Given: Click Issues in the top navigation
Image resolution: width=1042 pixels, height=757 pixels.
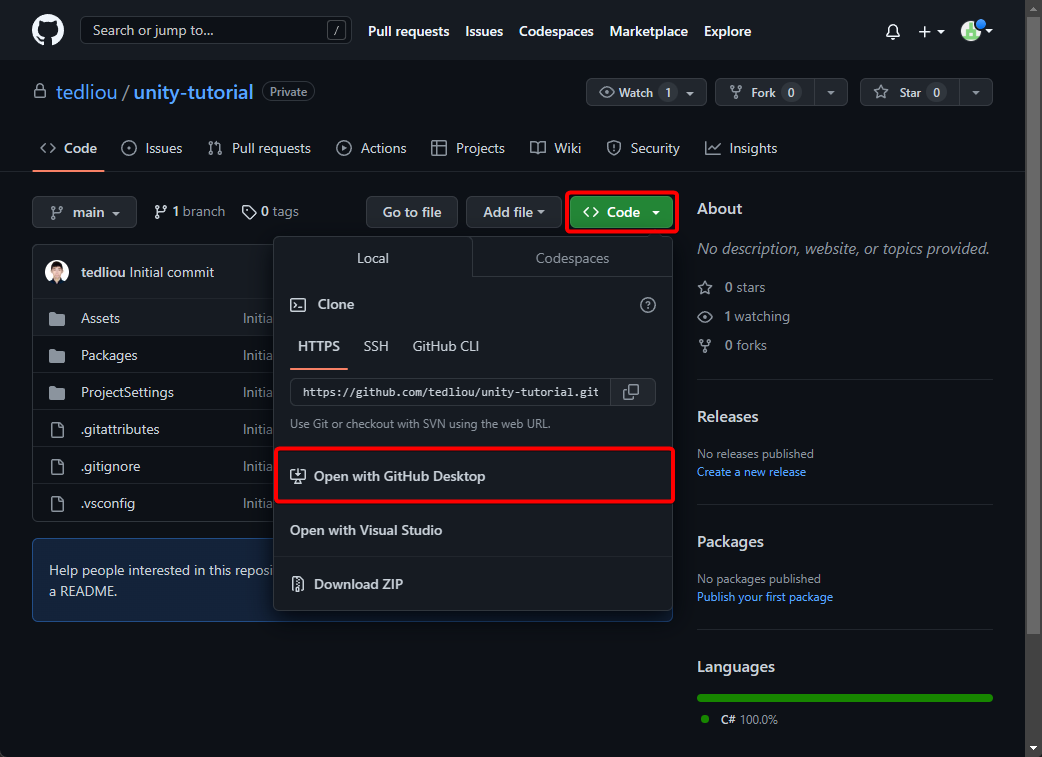Looking at the screenshot, I should 484,31.
